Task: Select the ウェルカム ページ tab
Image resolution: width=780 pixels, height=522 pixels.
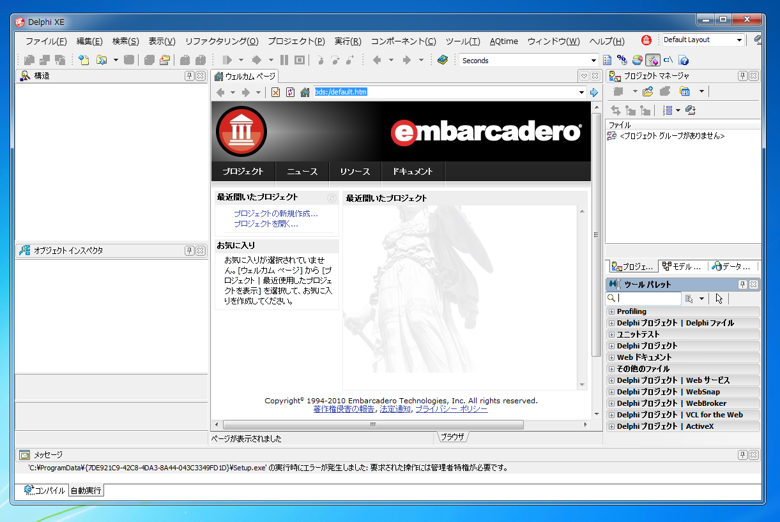Action: tap(245, 76)
